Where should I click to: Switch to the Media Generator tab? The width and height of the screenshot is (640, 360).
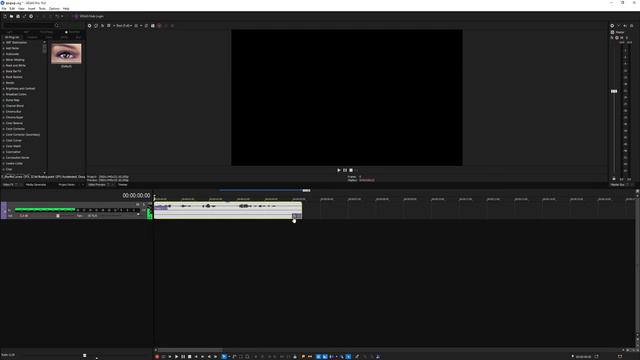click(36, 185)
